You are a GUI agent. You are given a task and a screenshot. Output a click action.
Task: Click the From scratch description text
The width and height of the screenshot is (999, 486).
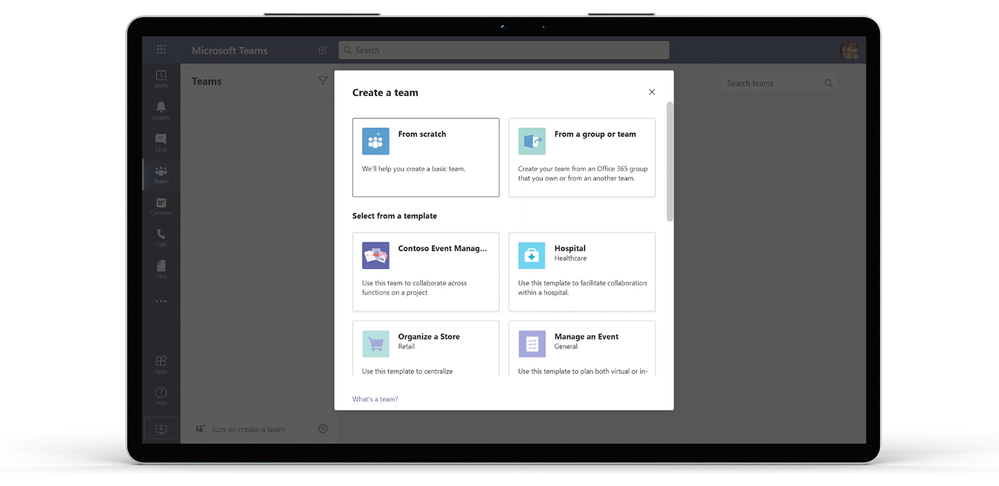click(x=413, y=169)
